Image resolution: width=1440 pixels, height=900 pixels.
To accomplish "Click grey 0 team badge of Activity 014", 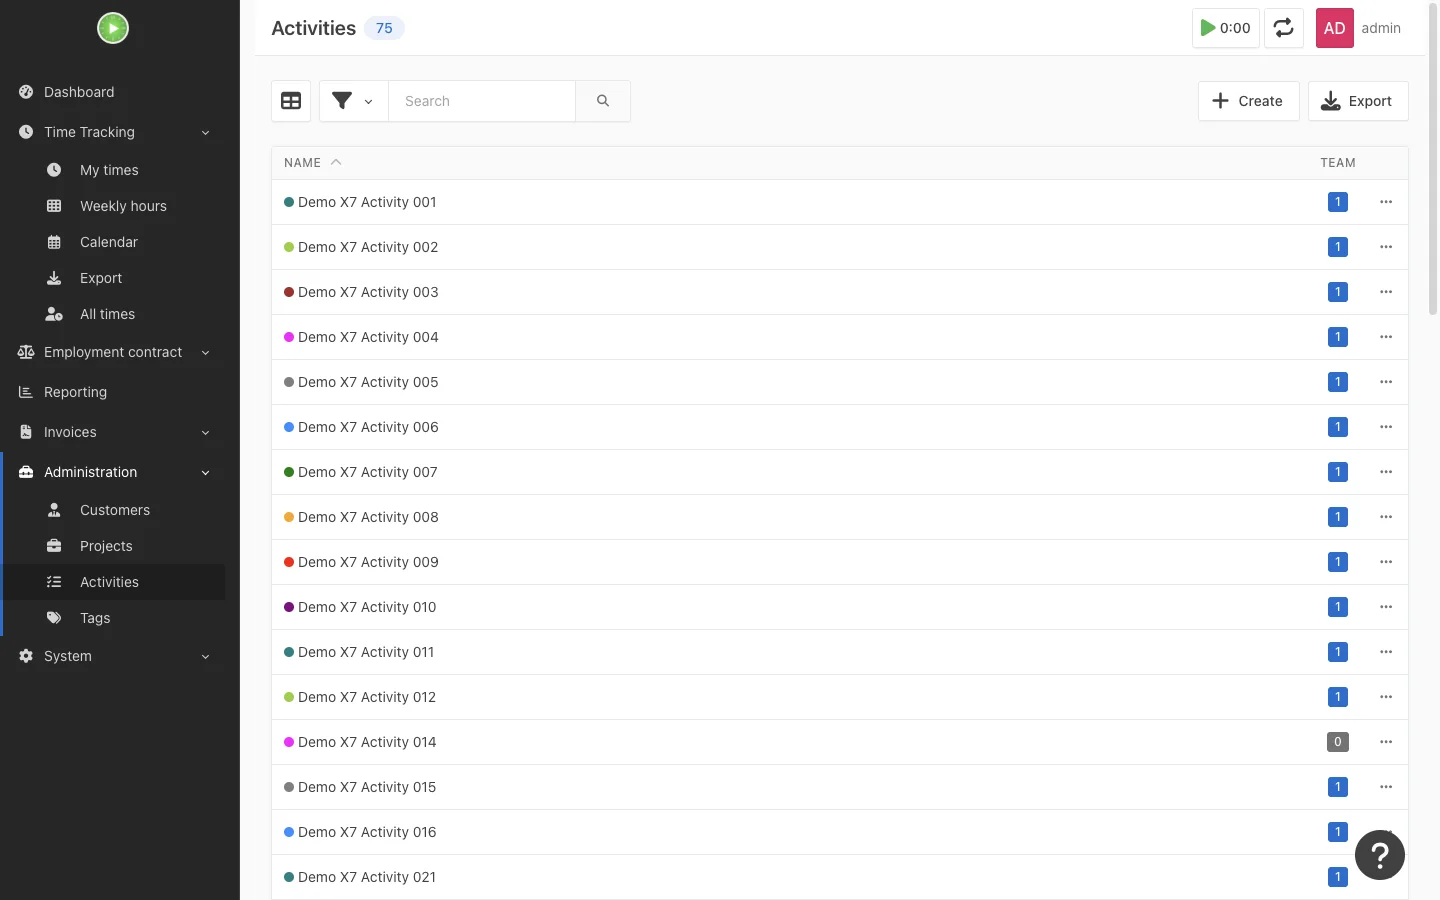I will 1338,742.
